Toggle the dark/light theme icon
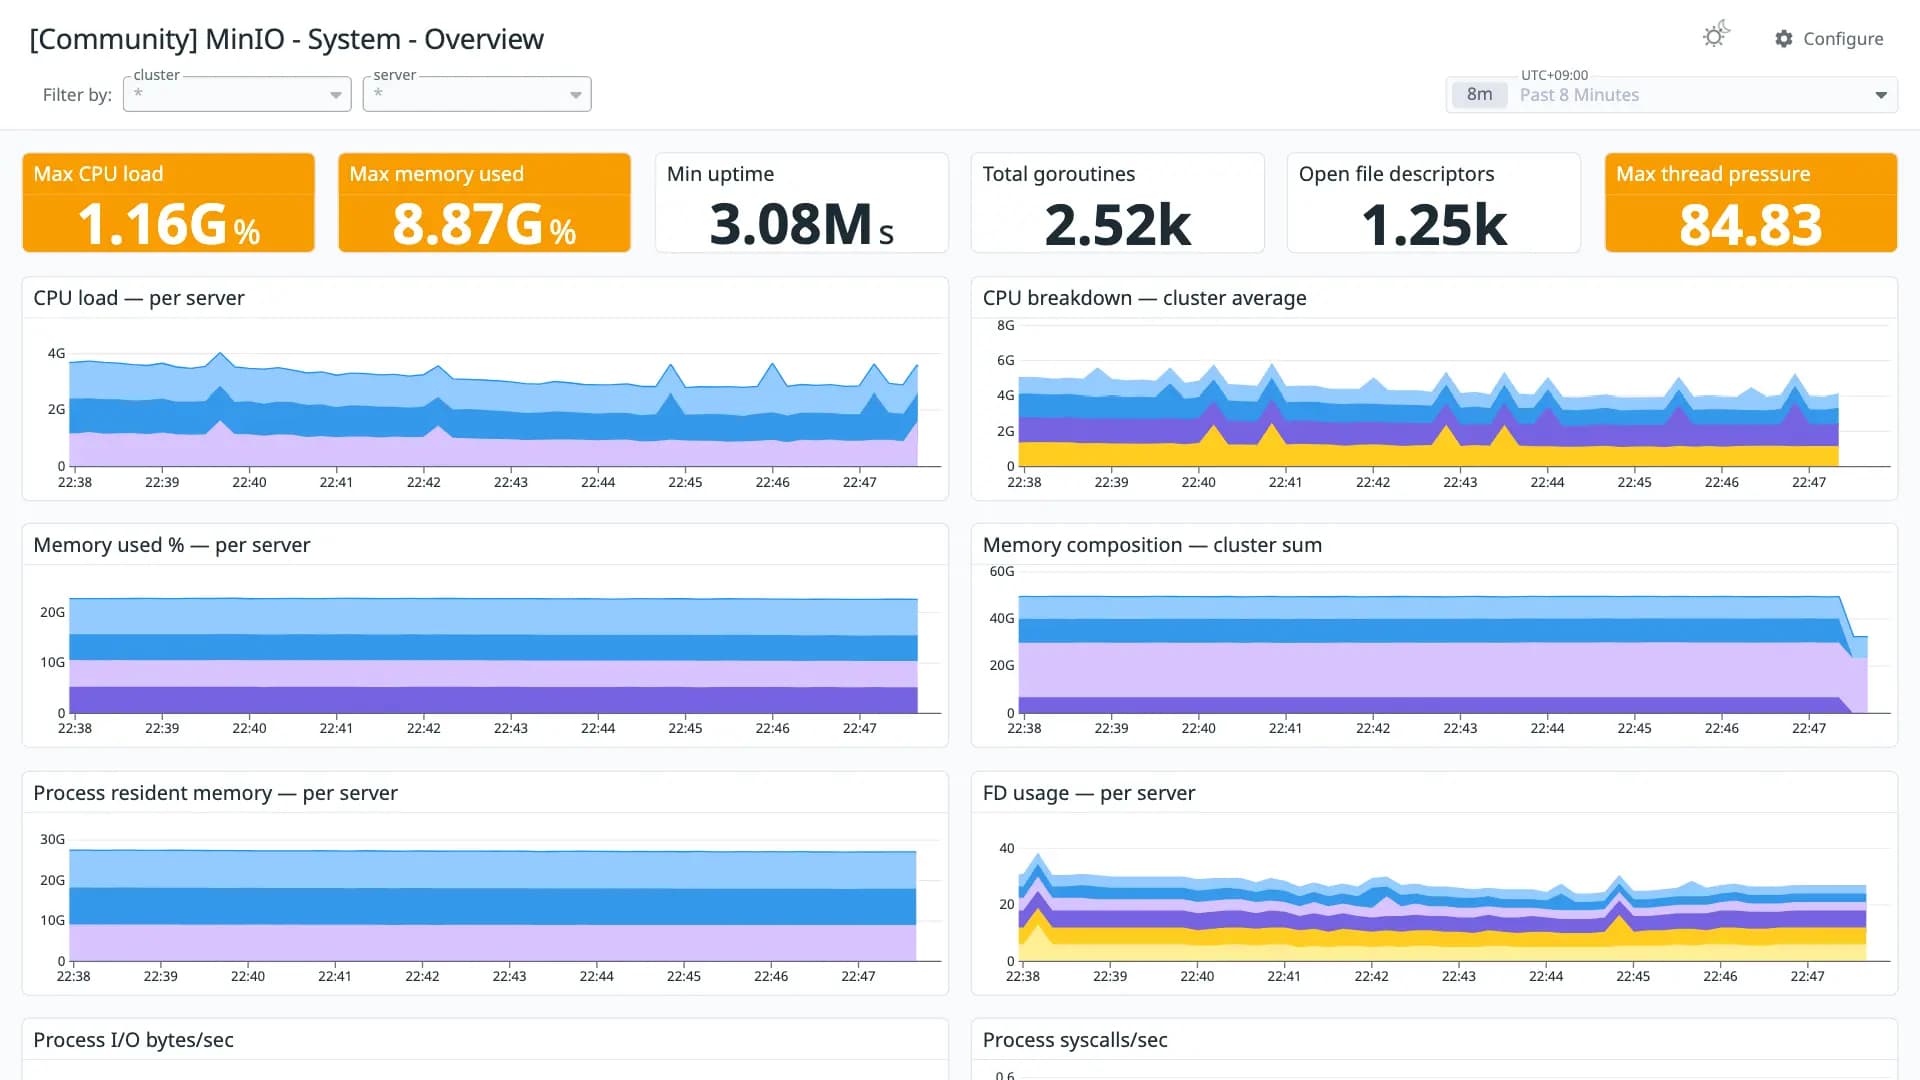1920x1080 pixels. 1716,36
